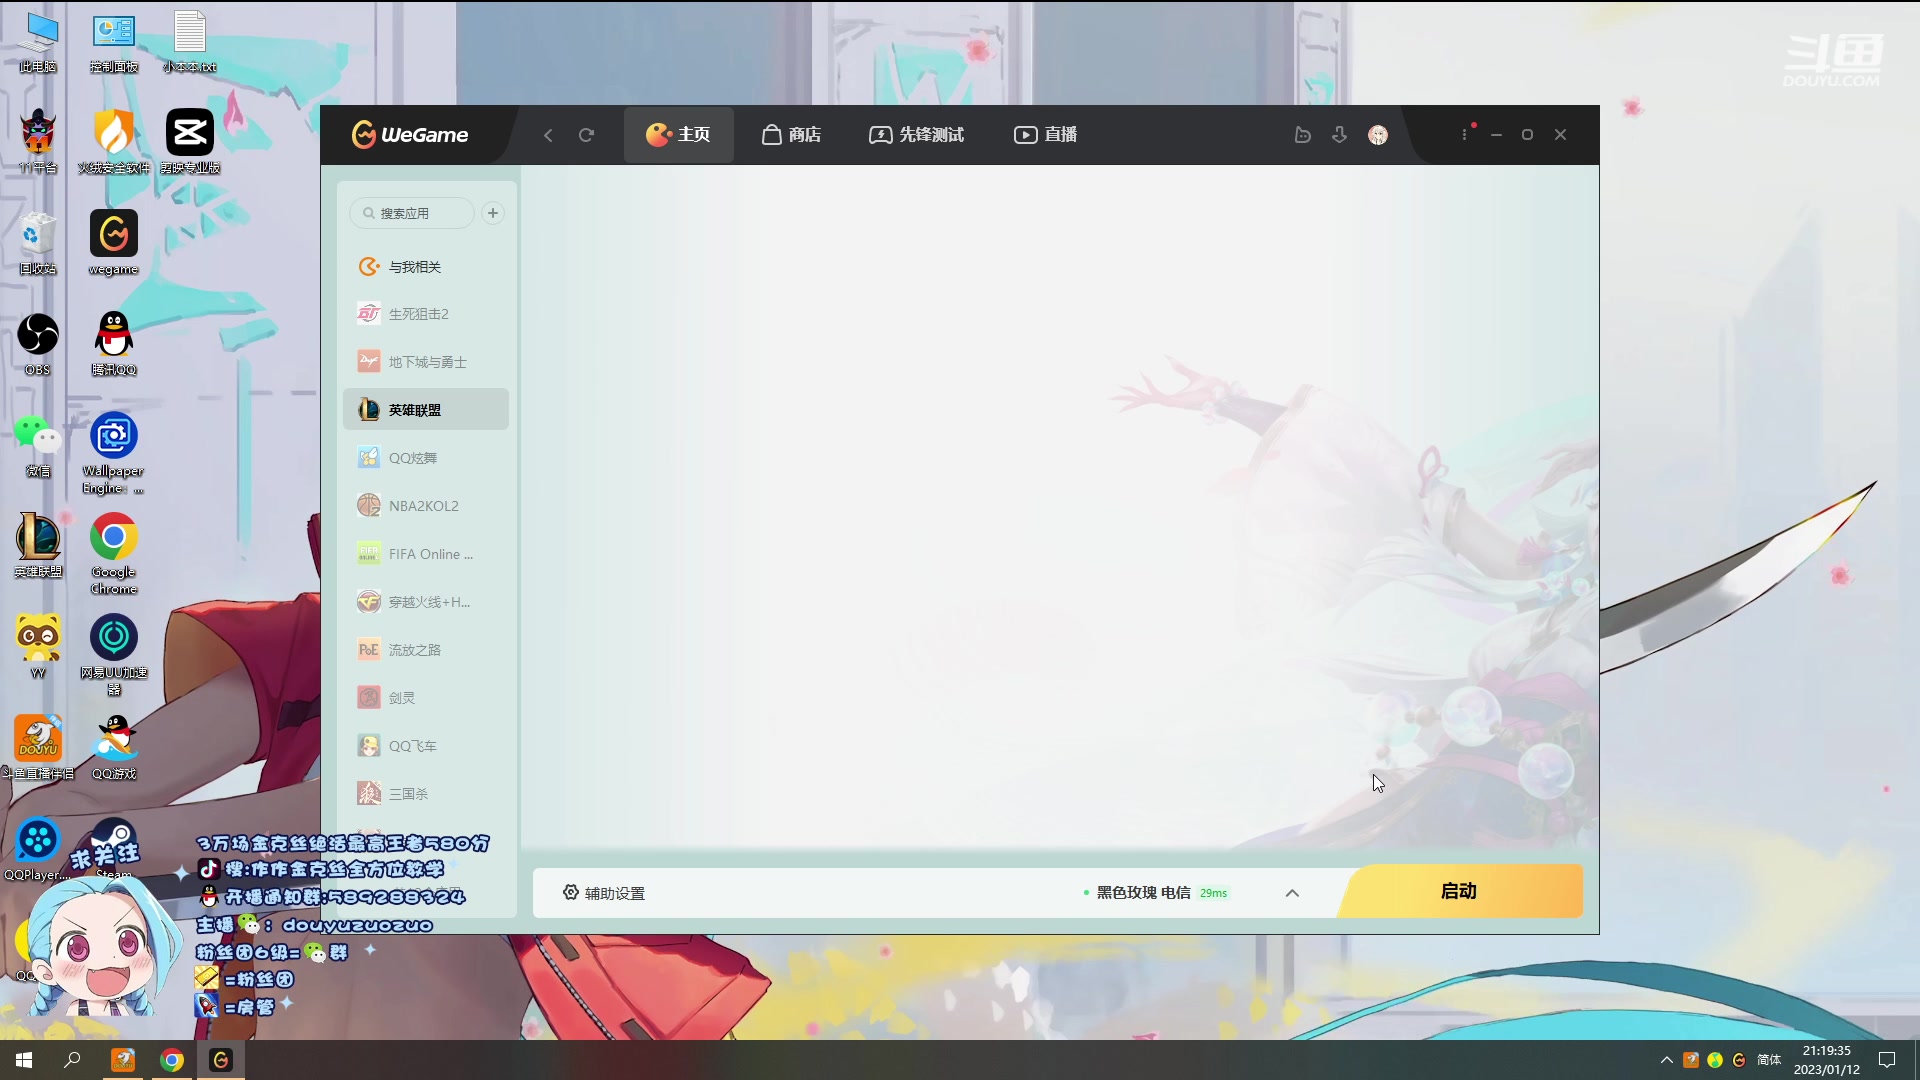Click the 搜索应用 search field
The image size is (1920, 1080).
coord(412,213)
